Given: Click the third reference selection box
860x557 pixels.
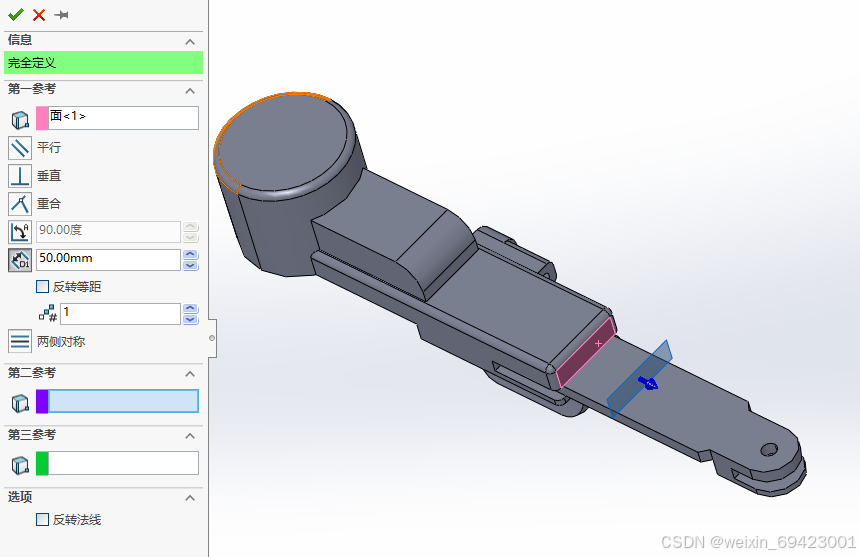Looking at the screenshot, I should (x=123, y=463).
